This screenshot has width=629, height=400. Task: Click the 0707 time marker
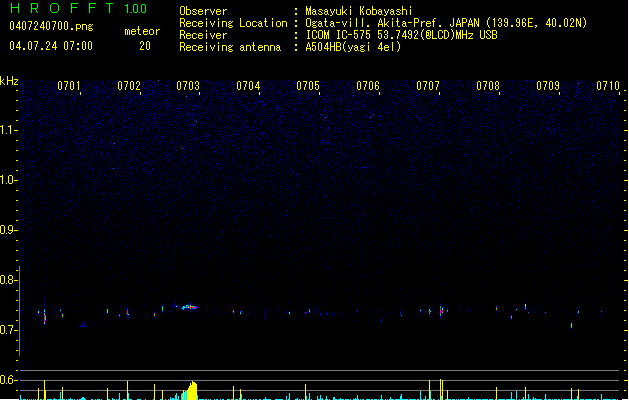click(x=428, y=86)
